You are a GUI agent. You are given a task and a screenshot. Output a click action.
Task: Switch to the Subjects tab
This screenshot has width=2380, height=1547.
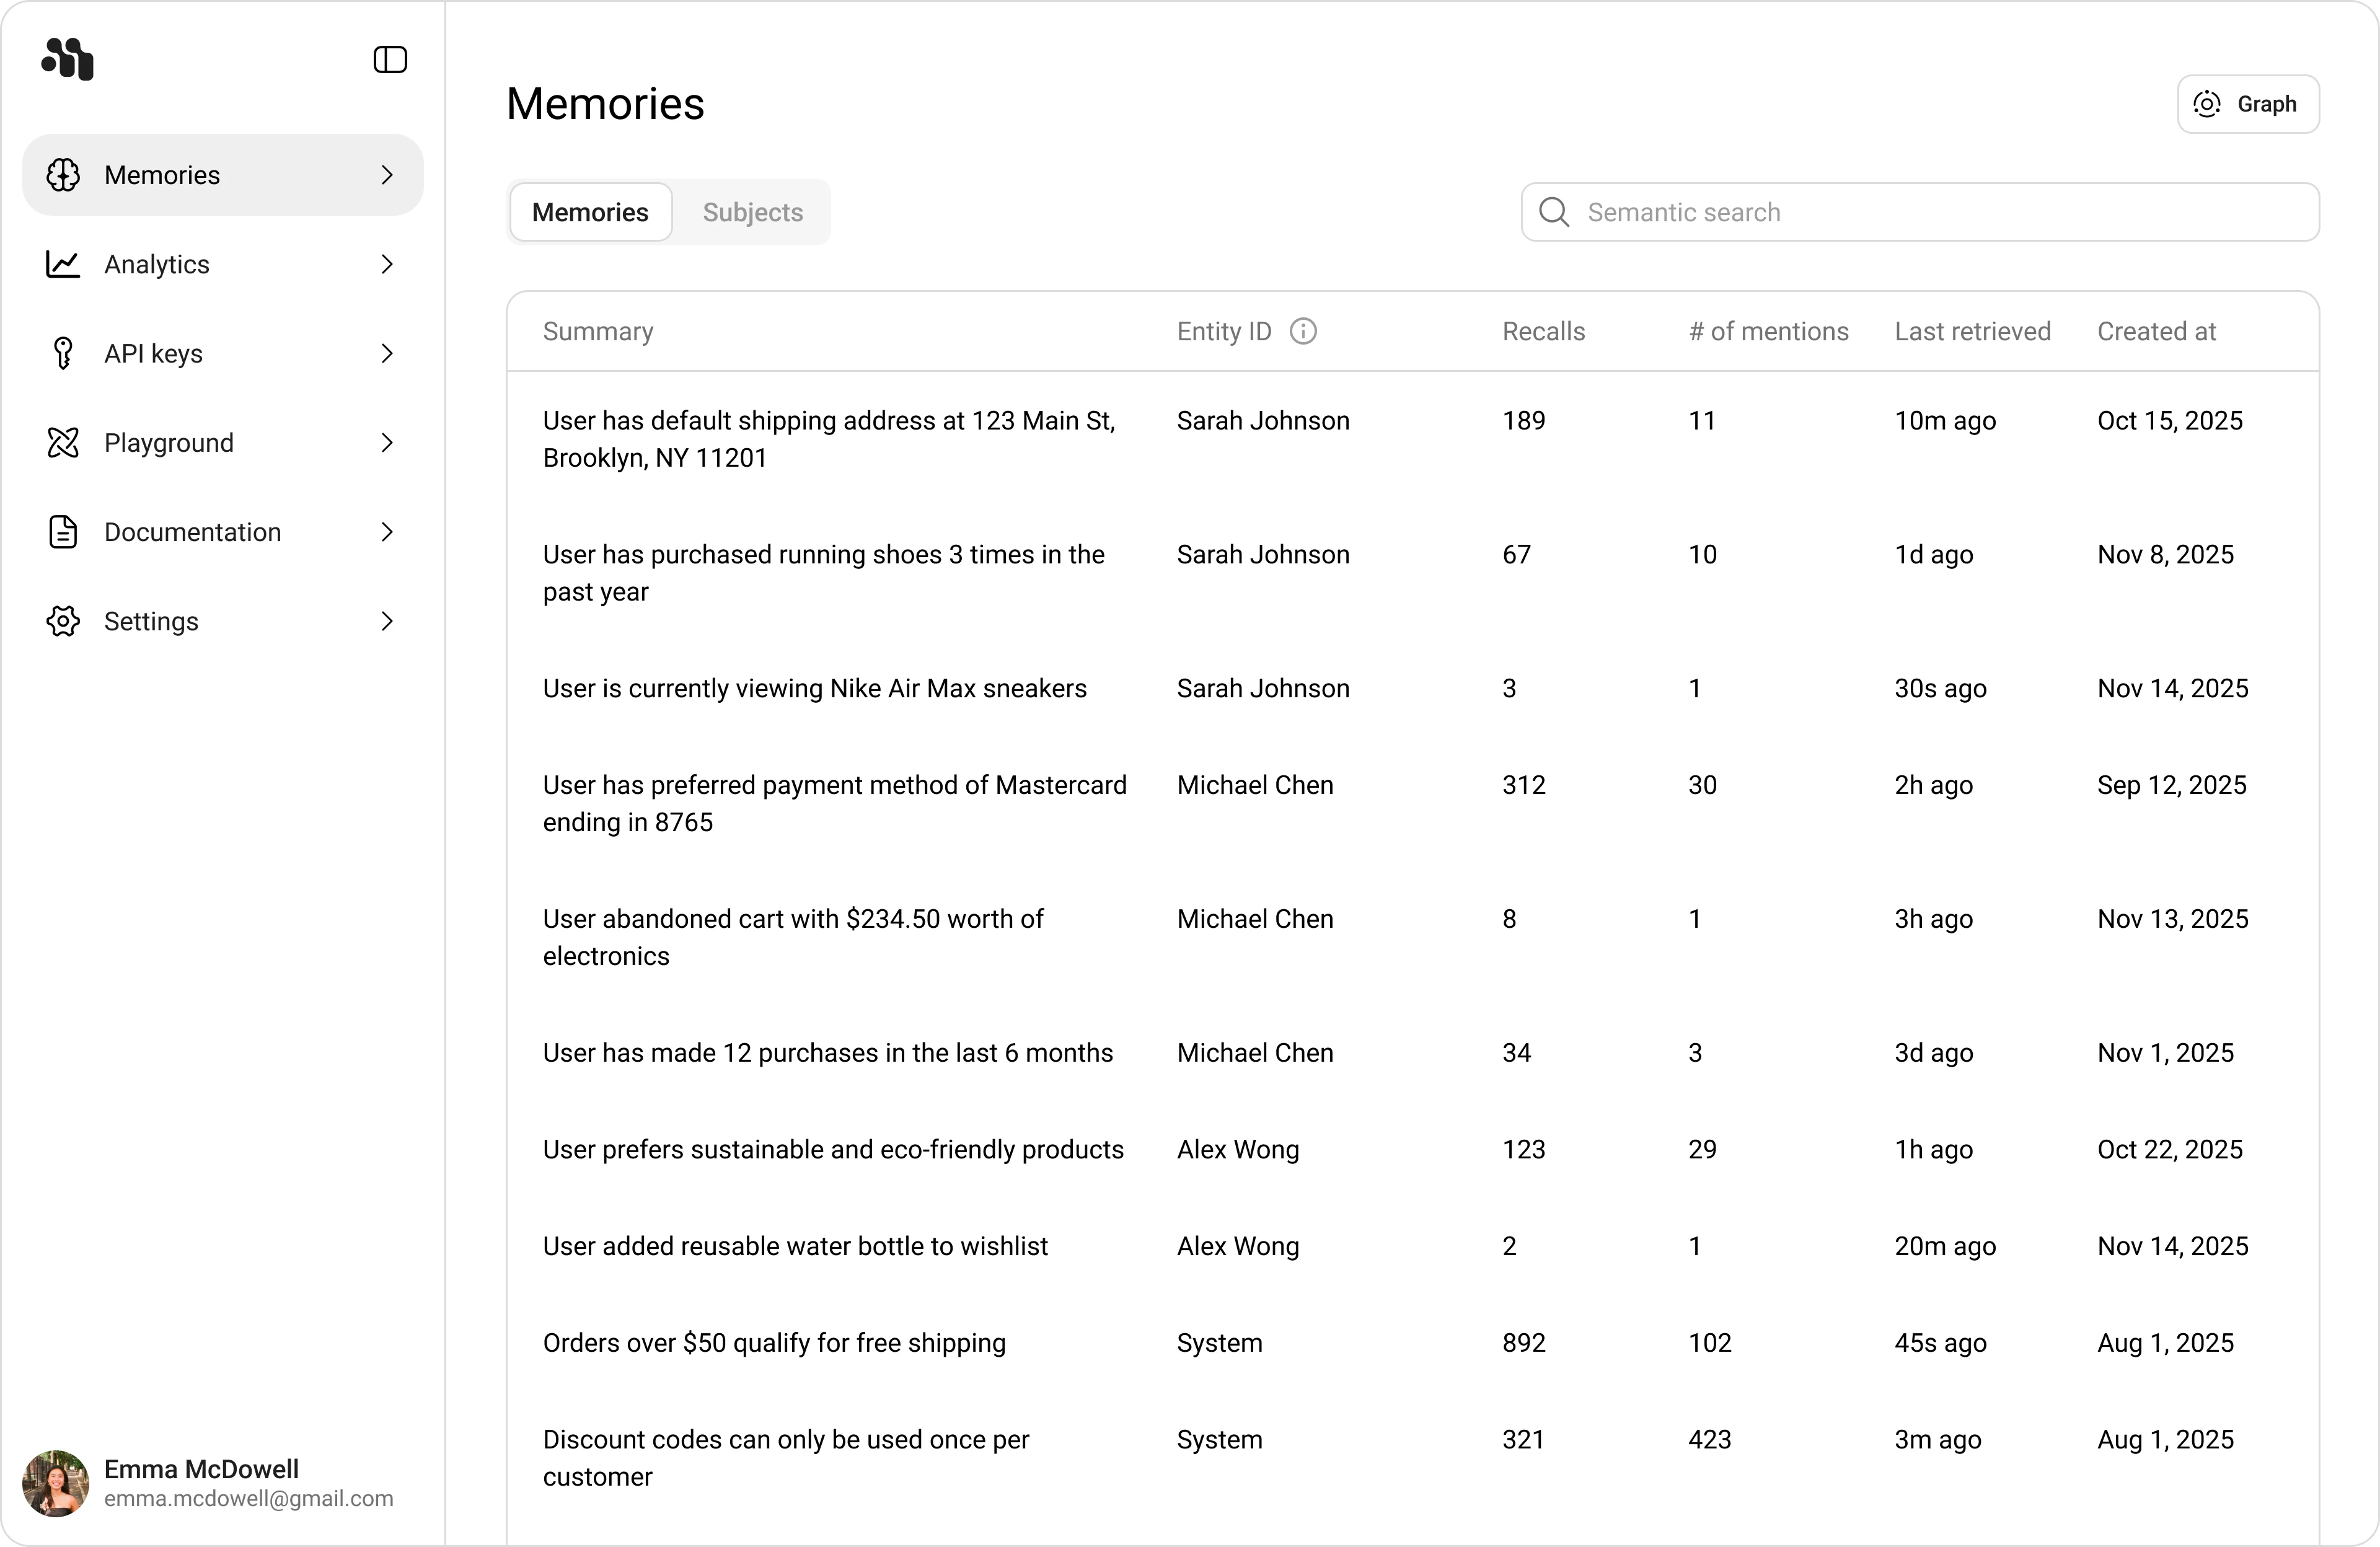click(752, 212)
